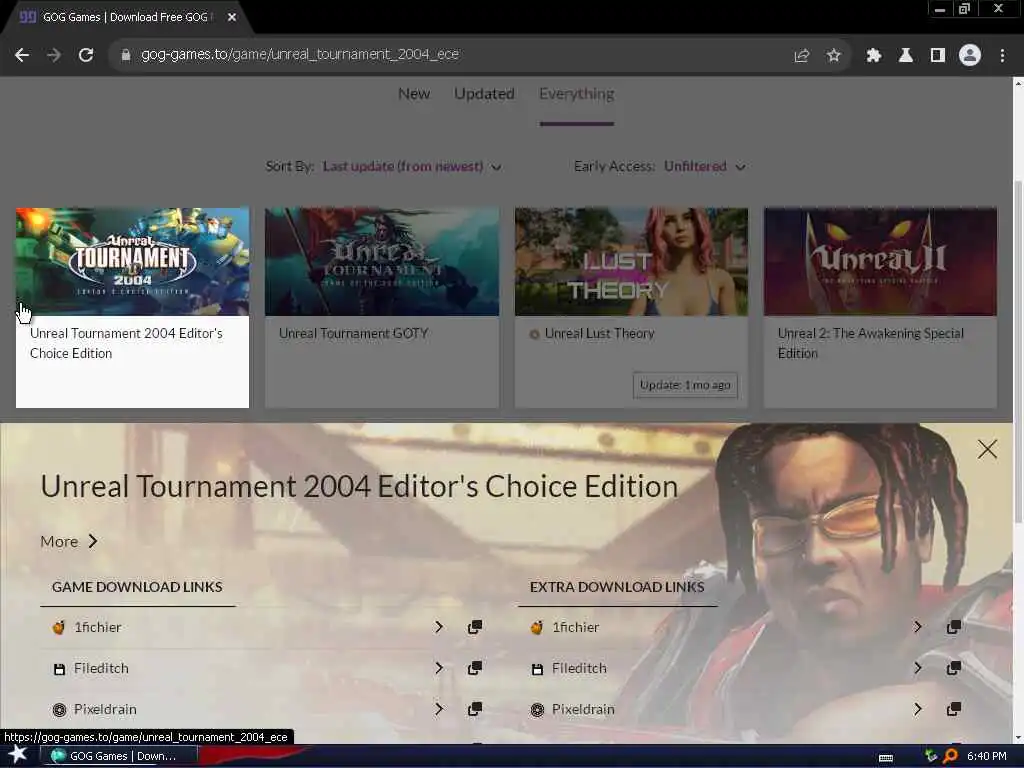Open game Pixeldrain link chevron
Viewport: 1024px width, 768px height.
point(439,709)
